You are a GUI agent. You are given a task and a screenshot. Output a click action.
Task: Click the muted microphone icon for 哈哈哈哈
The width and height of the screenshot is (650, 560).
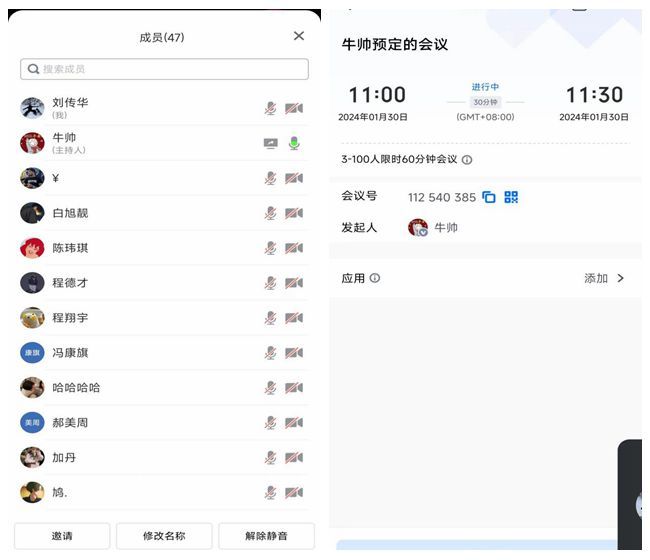tap(271, 388)
